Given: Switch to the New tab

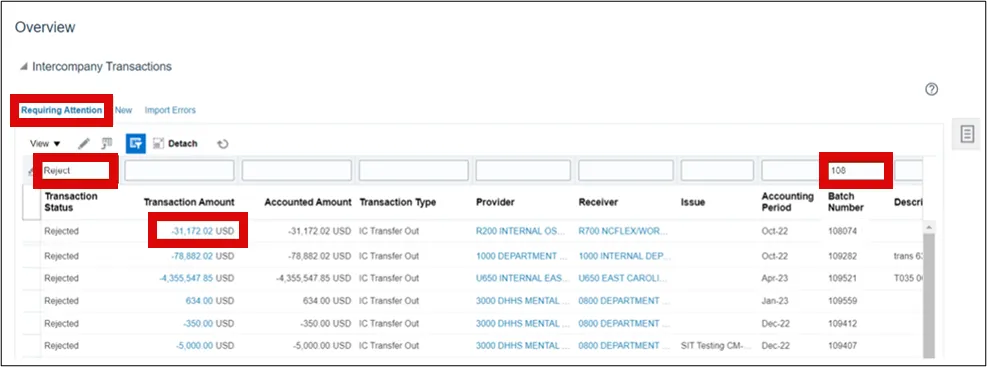Looking at the screenshot, I should coord(123,110).
